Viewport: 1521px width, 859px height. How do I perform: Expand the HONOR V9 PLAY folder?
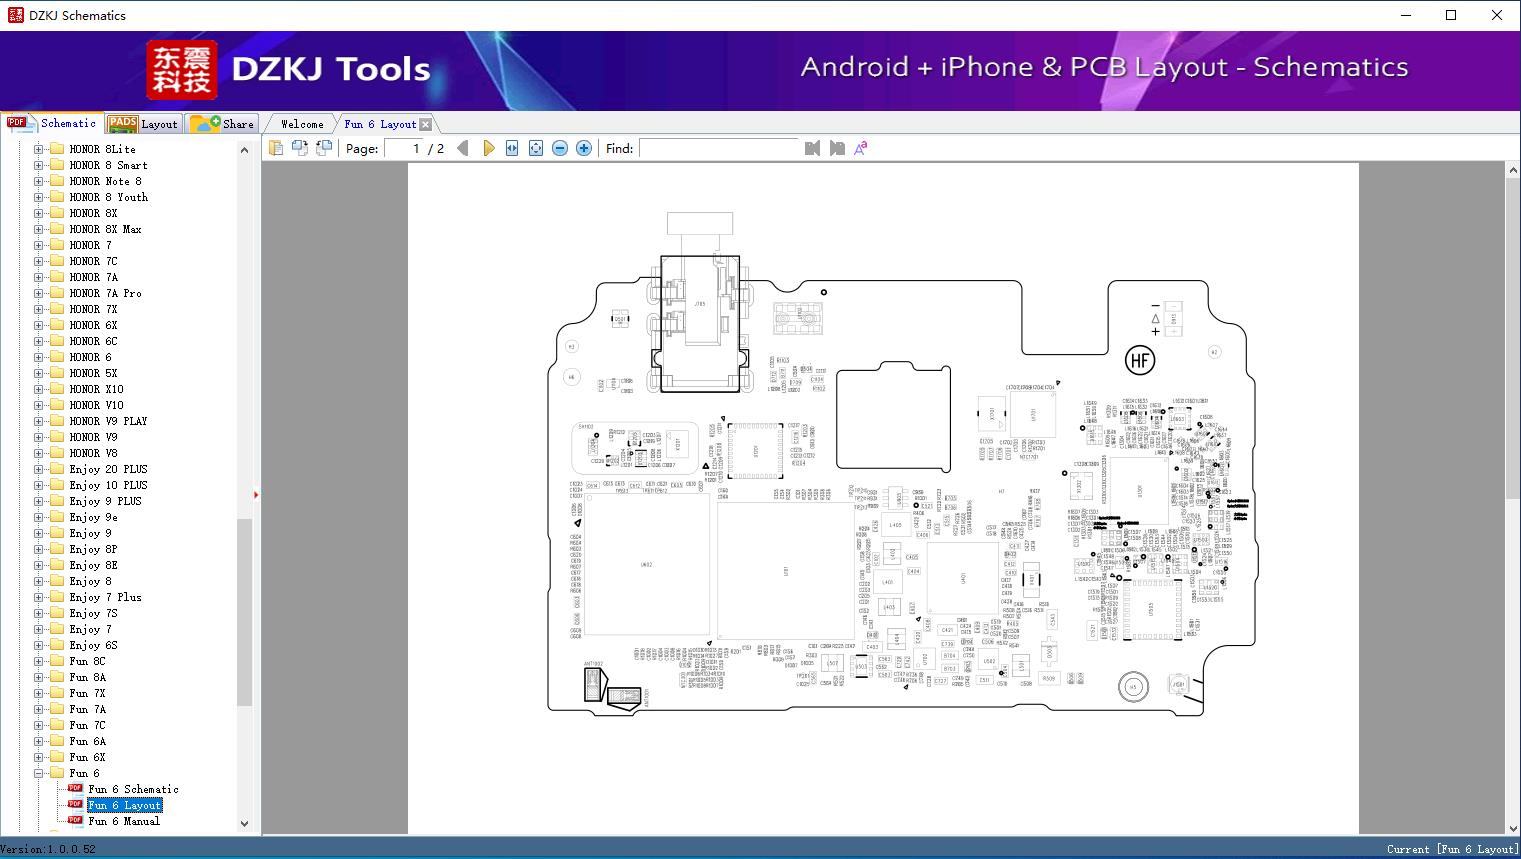[38, 421]
